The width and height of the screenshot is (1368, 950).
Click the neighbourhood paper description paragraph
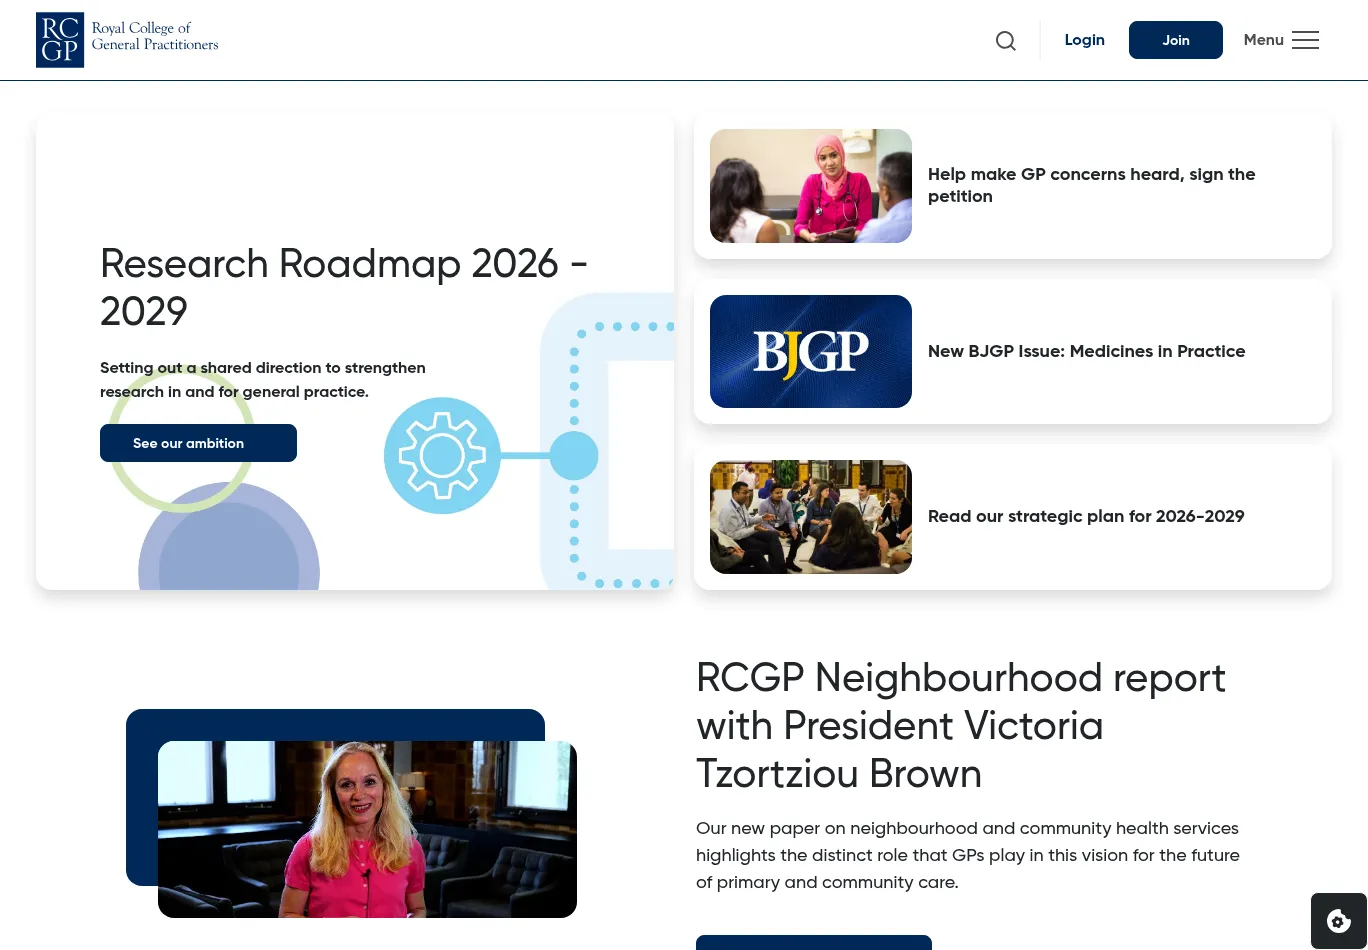(968, 855)
